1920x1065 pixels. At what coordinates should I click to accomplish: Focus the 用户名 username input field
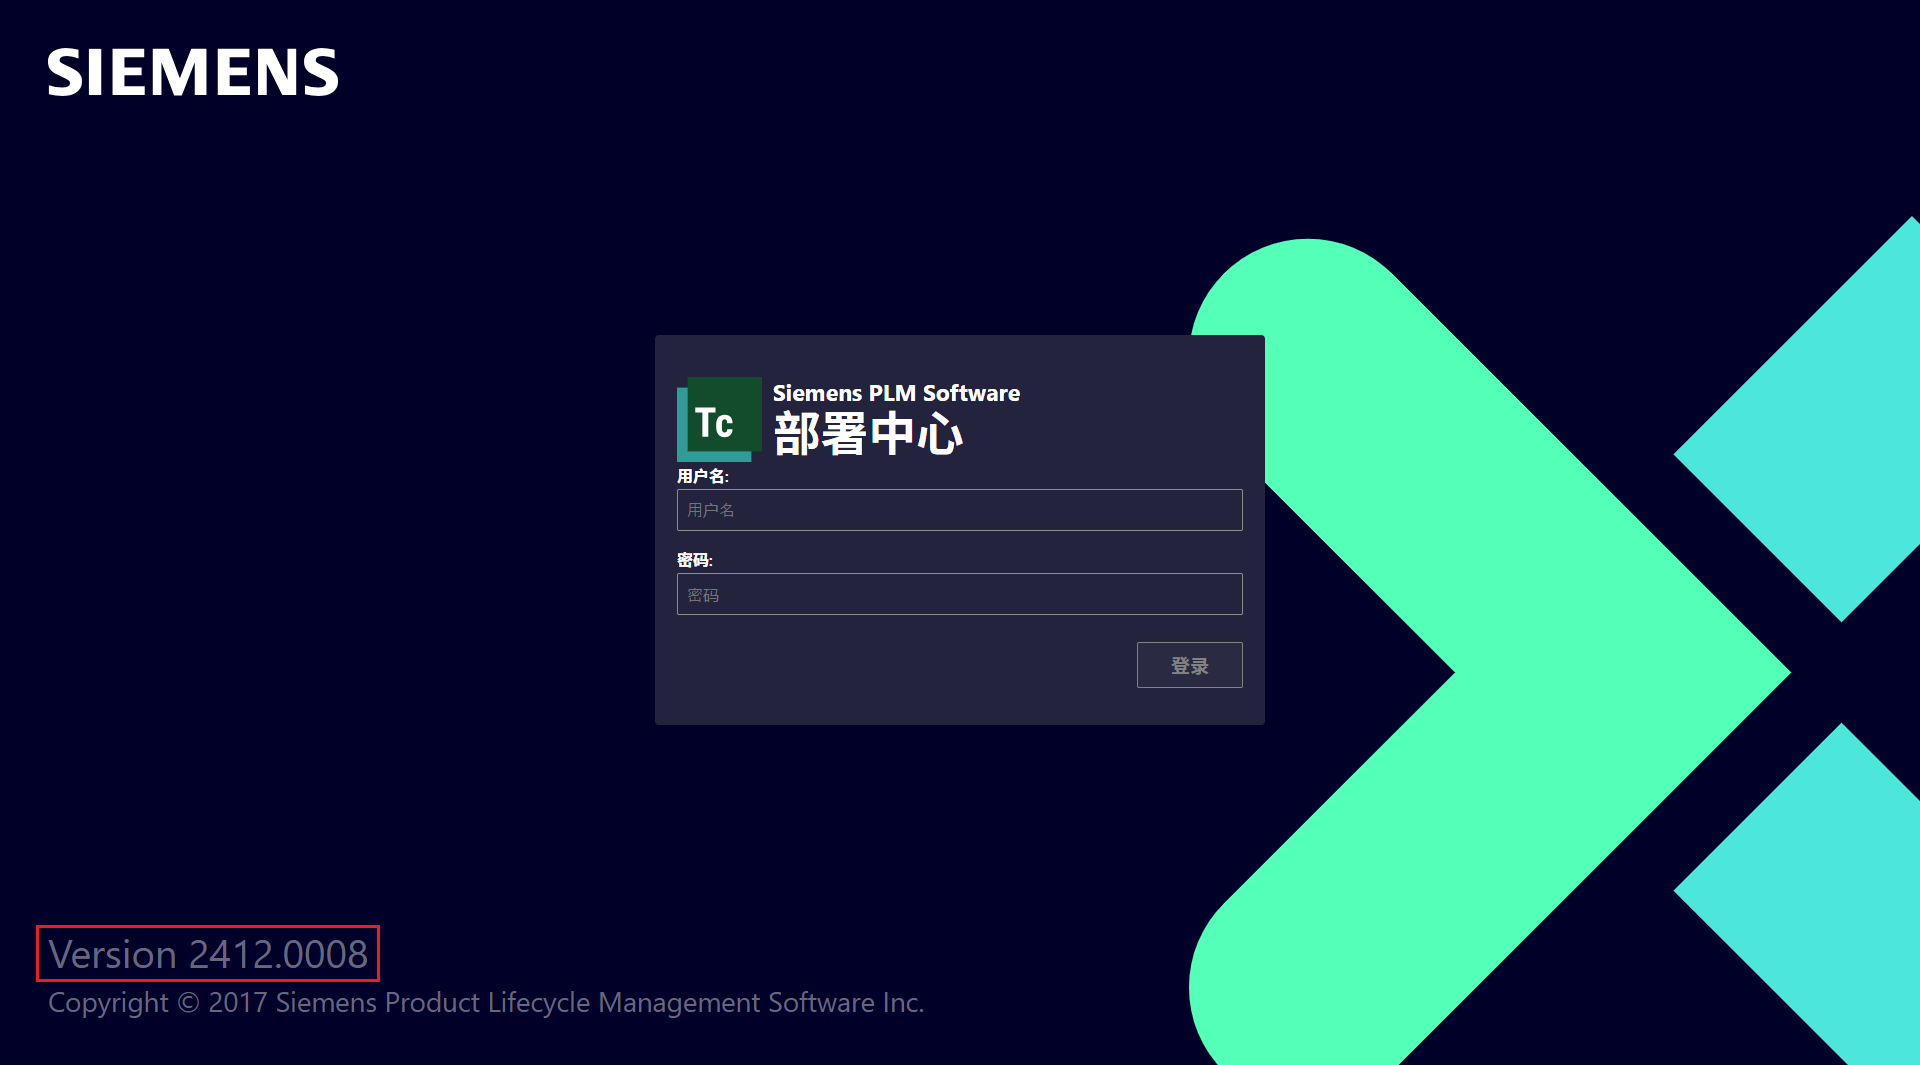(959, 510)
